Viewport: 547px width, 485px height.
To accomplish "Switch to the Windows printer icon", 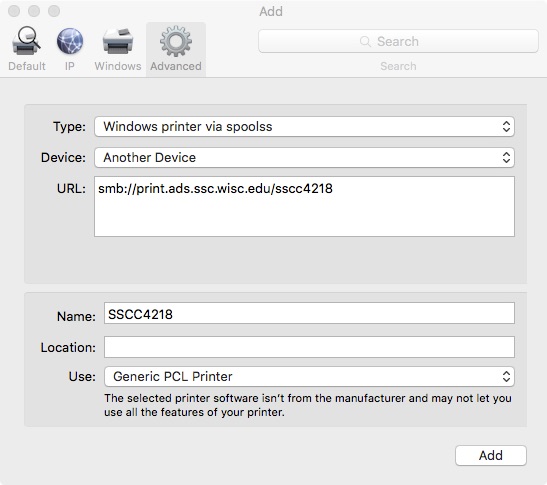I will coord(118,41).
